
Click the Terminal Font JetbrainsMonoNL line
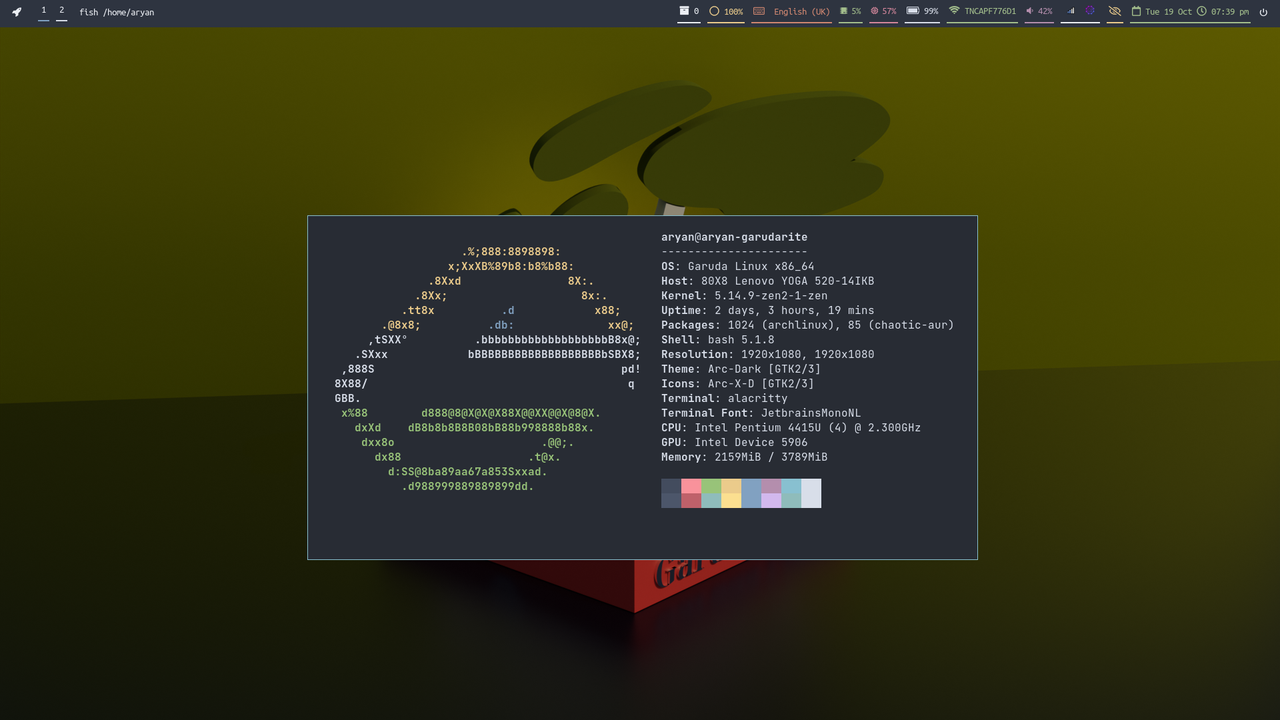point(761,413)
